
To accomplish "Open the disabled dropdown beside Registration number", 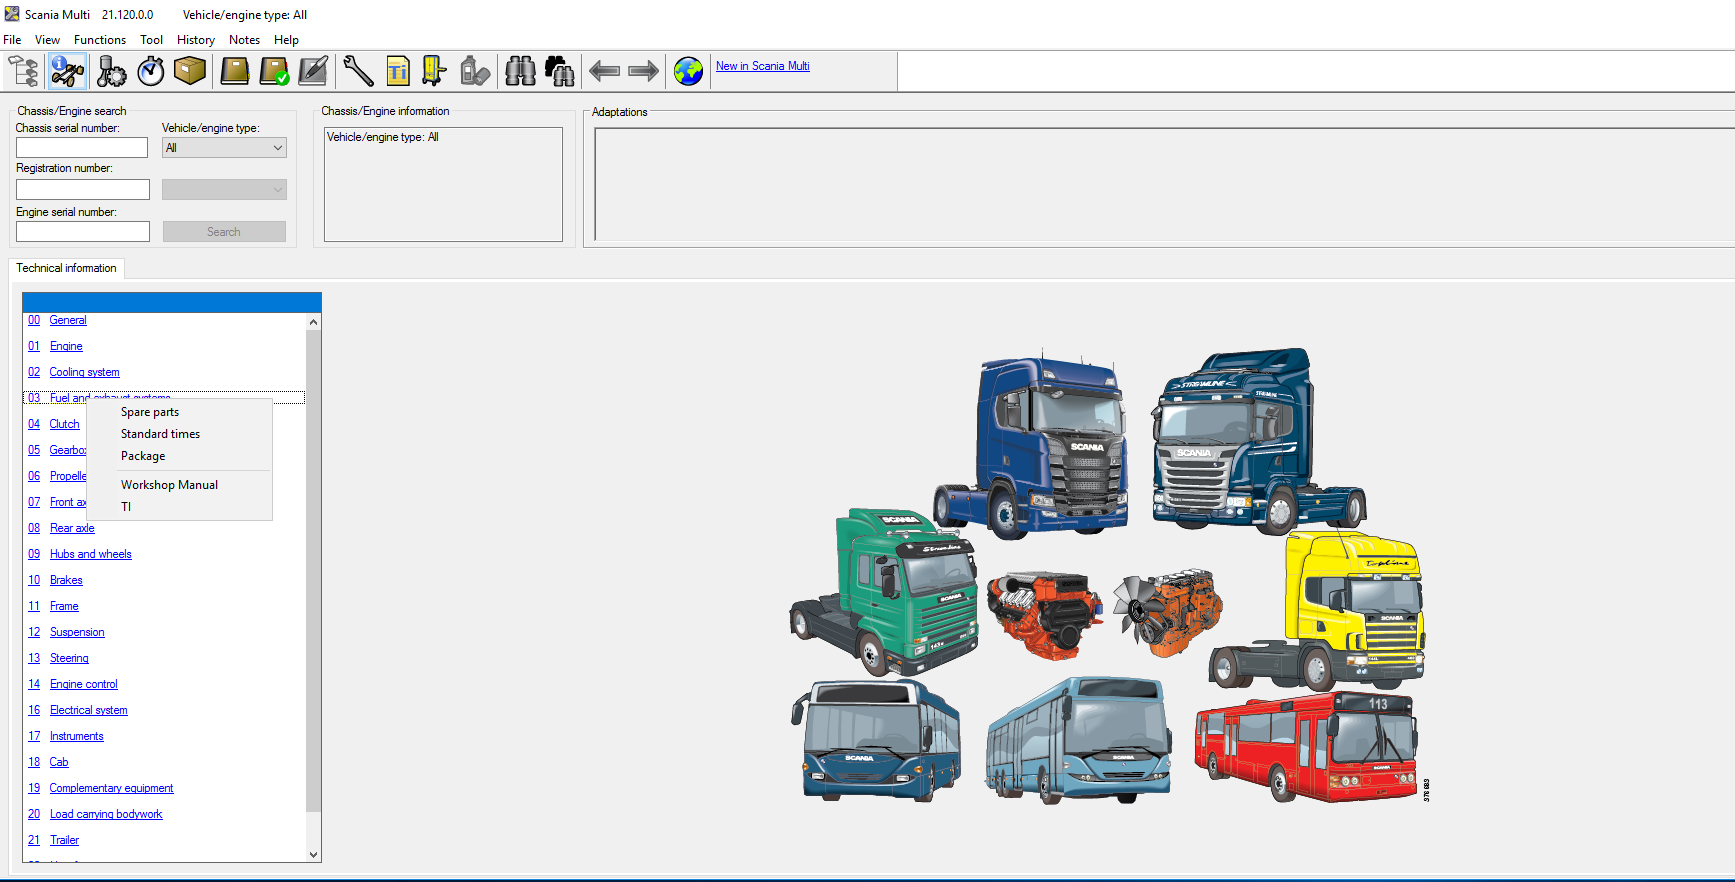I will [224, 190].
